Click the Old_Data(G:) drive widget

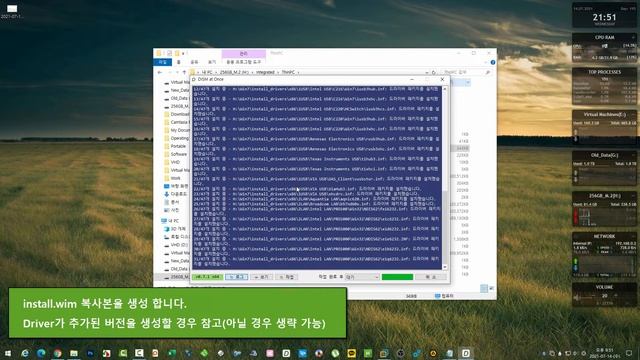[604, 169]
